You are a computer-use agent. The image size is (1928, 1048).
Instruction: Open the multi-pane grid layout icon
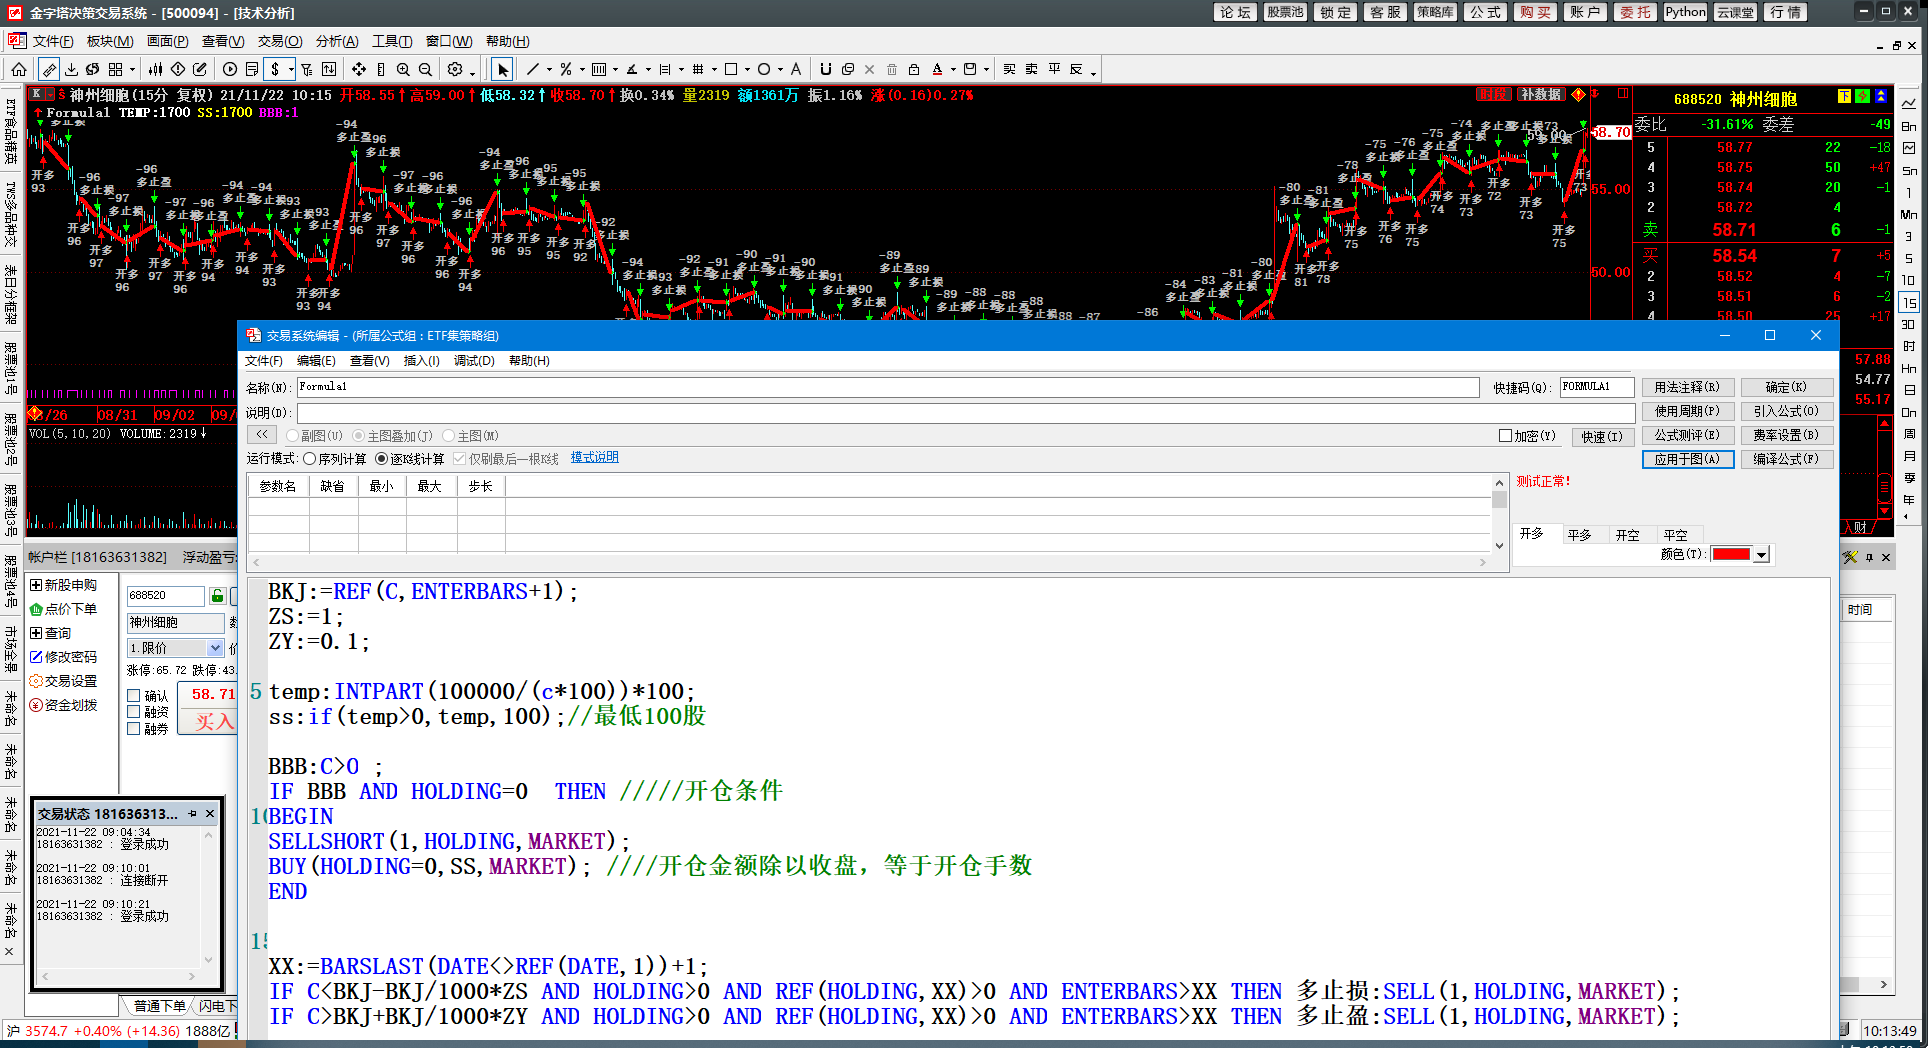[115, 69]
